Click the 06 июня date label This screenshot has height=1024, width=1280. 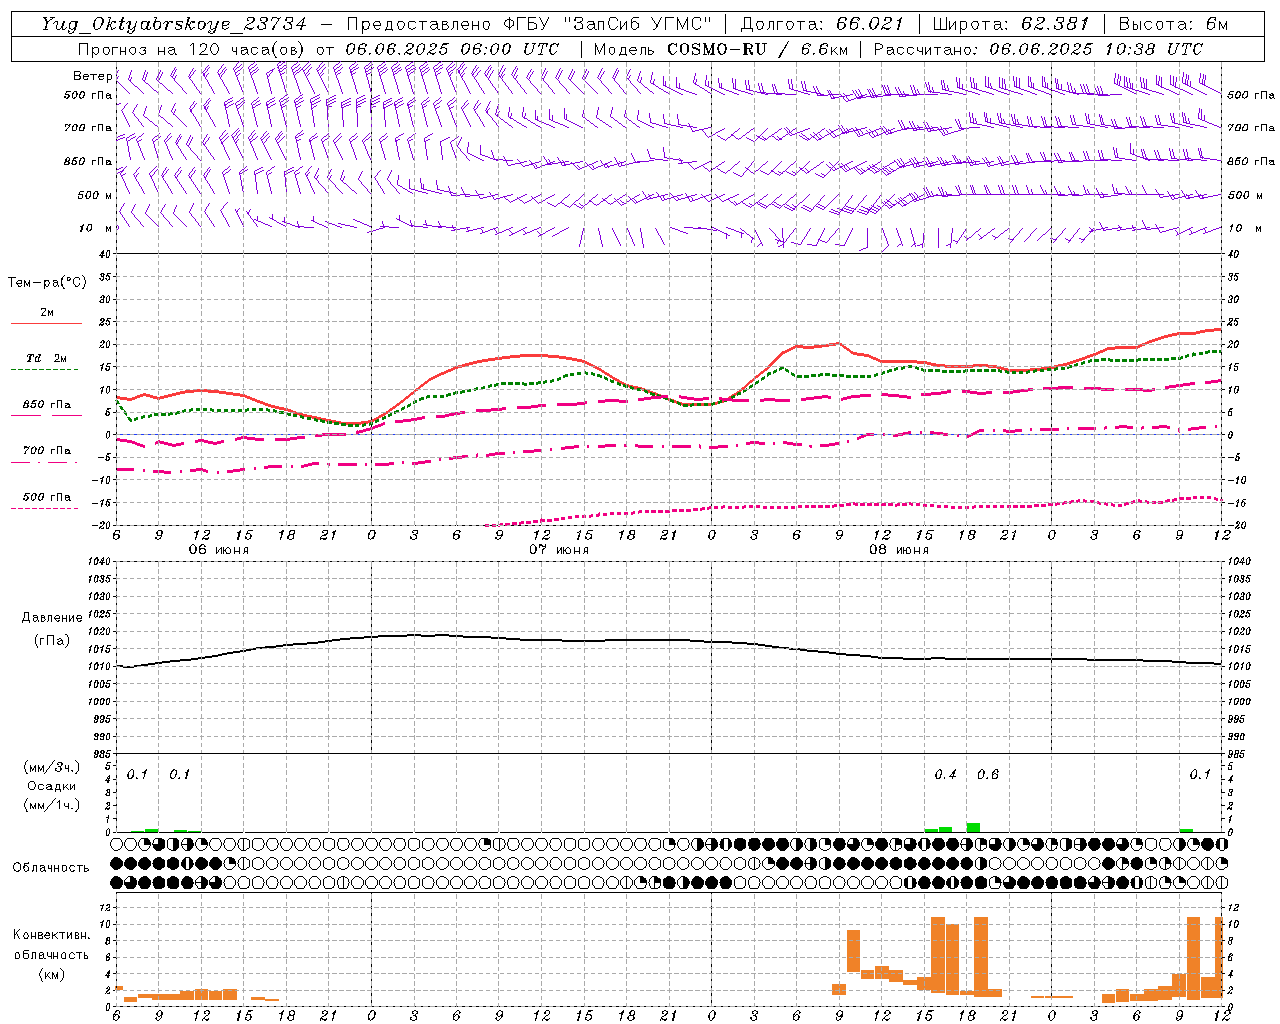click(x=219, y=550)
